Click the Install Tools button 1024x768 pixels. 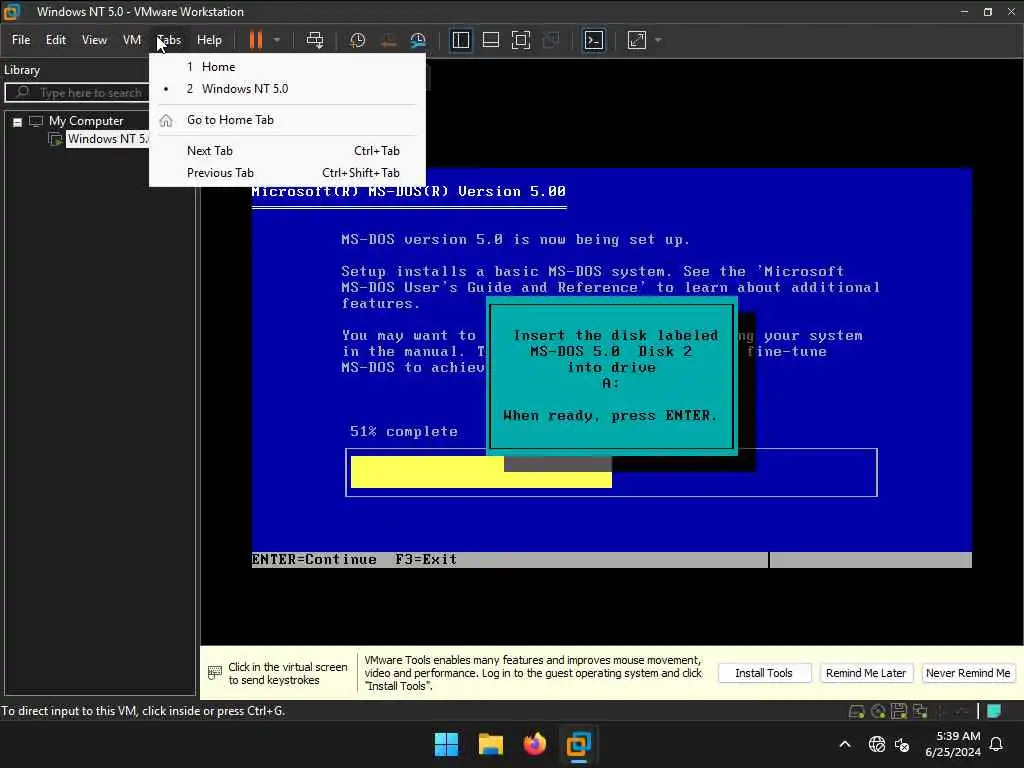tap(764, 673)
